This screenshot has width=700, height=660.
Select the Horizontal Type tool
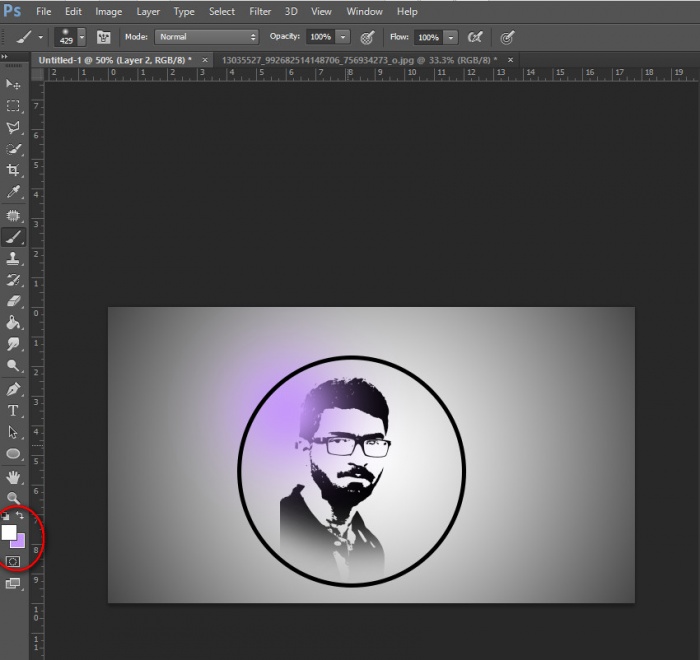click(x=14, y=410)
